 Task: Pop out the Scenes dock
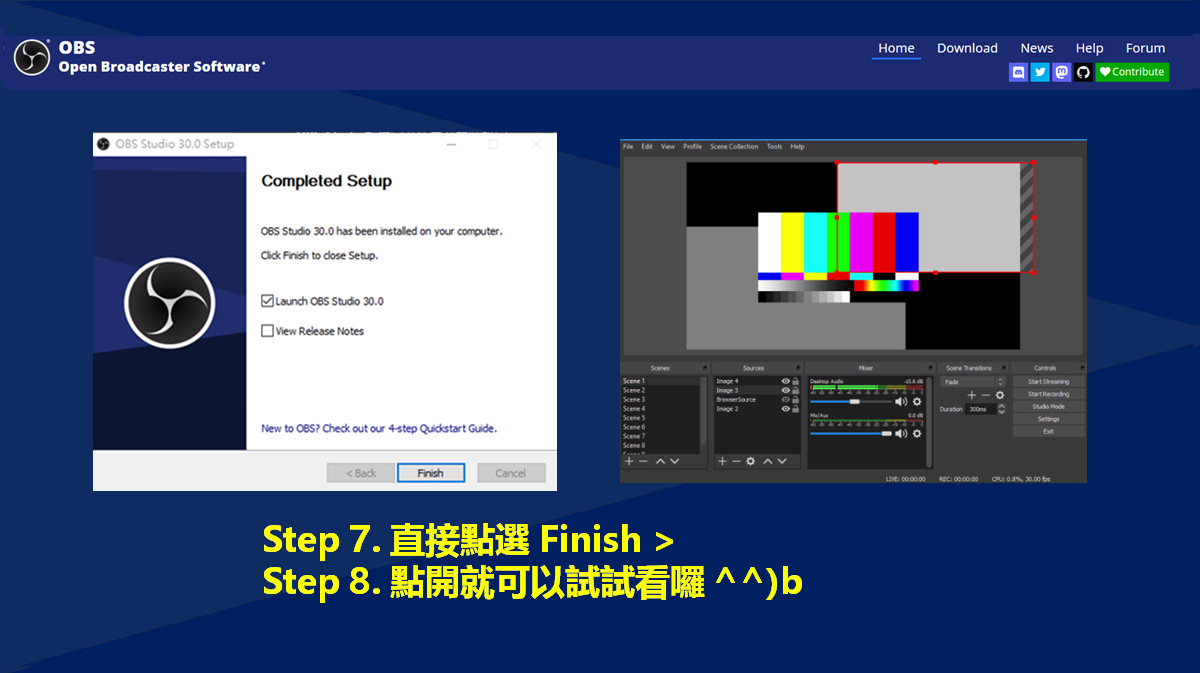704,368
